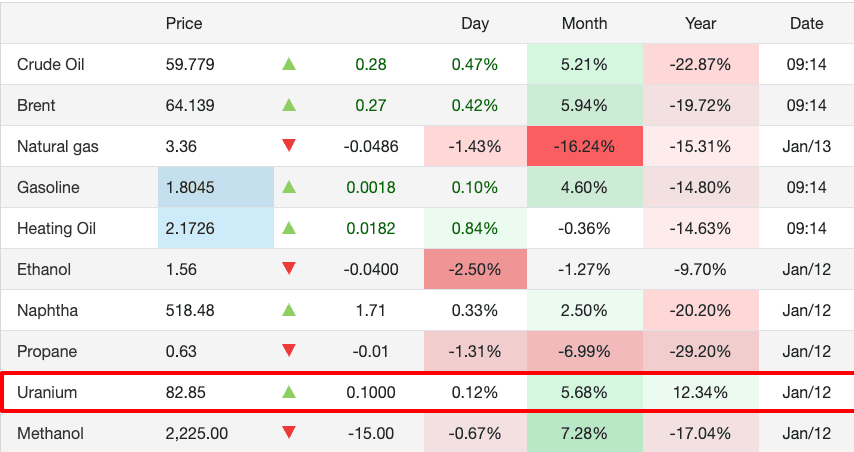Click Crude Oil change value 0.28
Screen dimensions: 854x452
(371, 64)
